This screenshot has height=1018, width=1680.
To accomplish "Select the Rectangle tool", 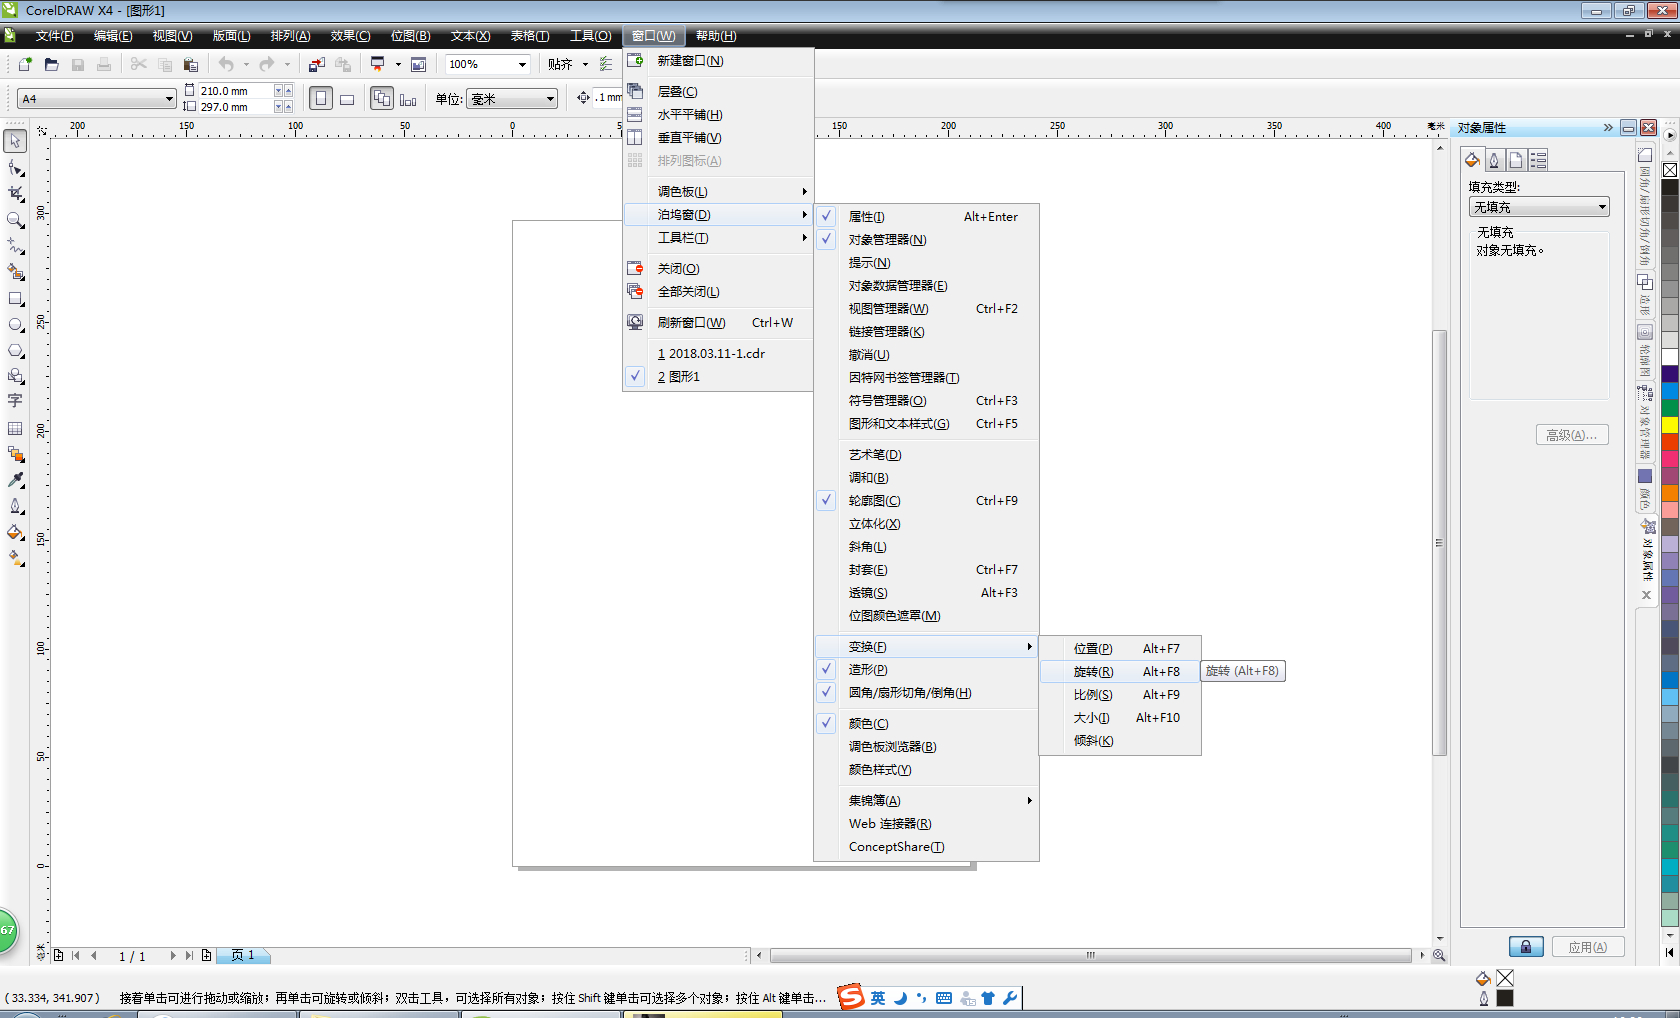I will point(15,298).
